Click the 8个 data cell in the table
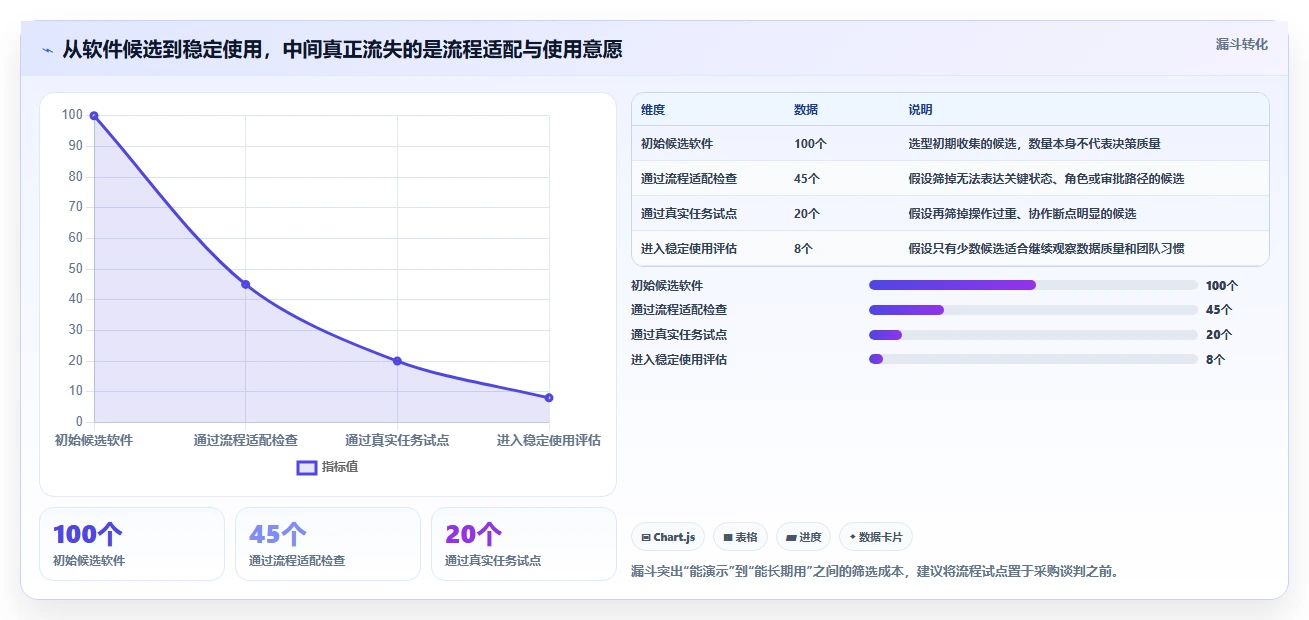This screenshot has height=620, width=1309. pos(803,249)
